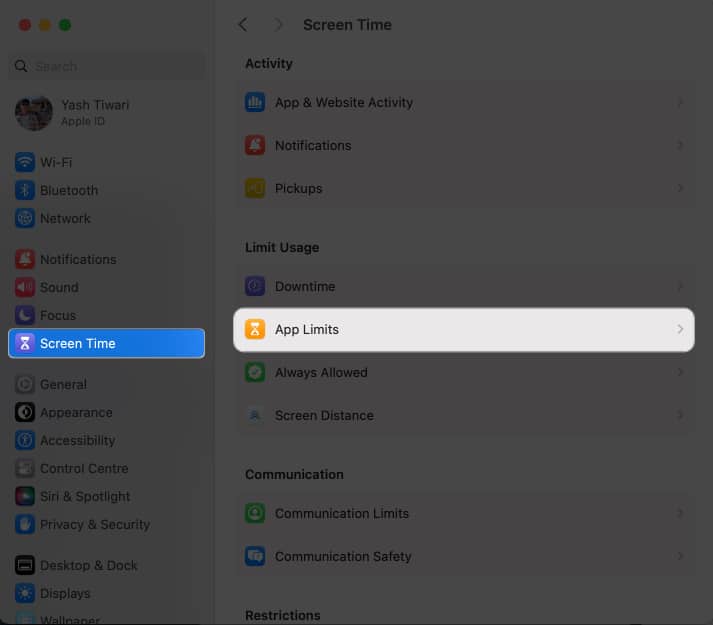Select Displays in the sidebar
Viewport: 713px width, 625px height.
click(106, 593)
